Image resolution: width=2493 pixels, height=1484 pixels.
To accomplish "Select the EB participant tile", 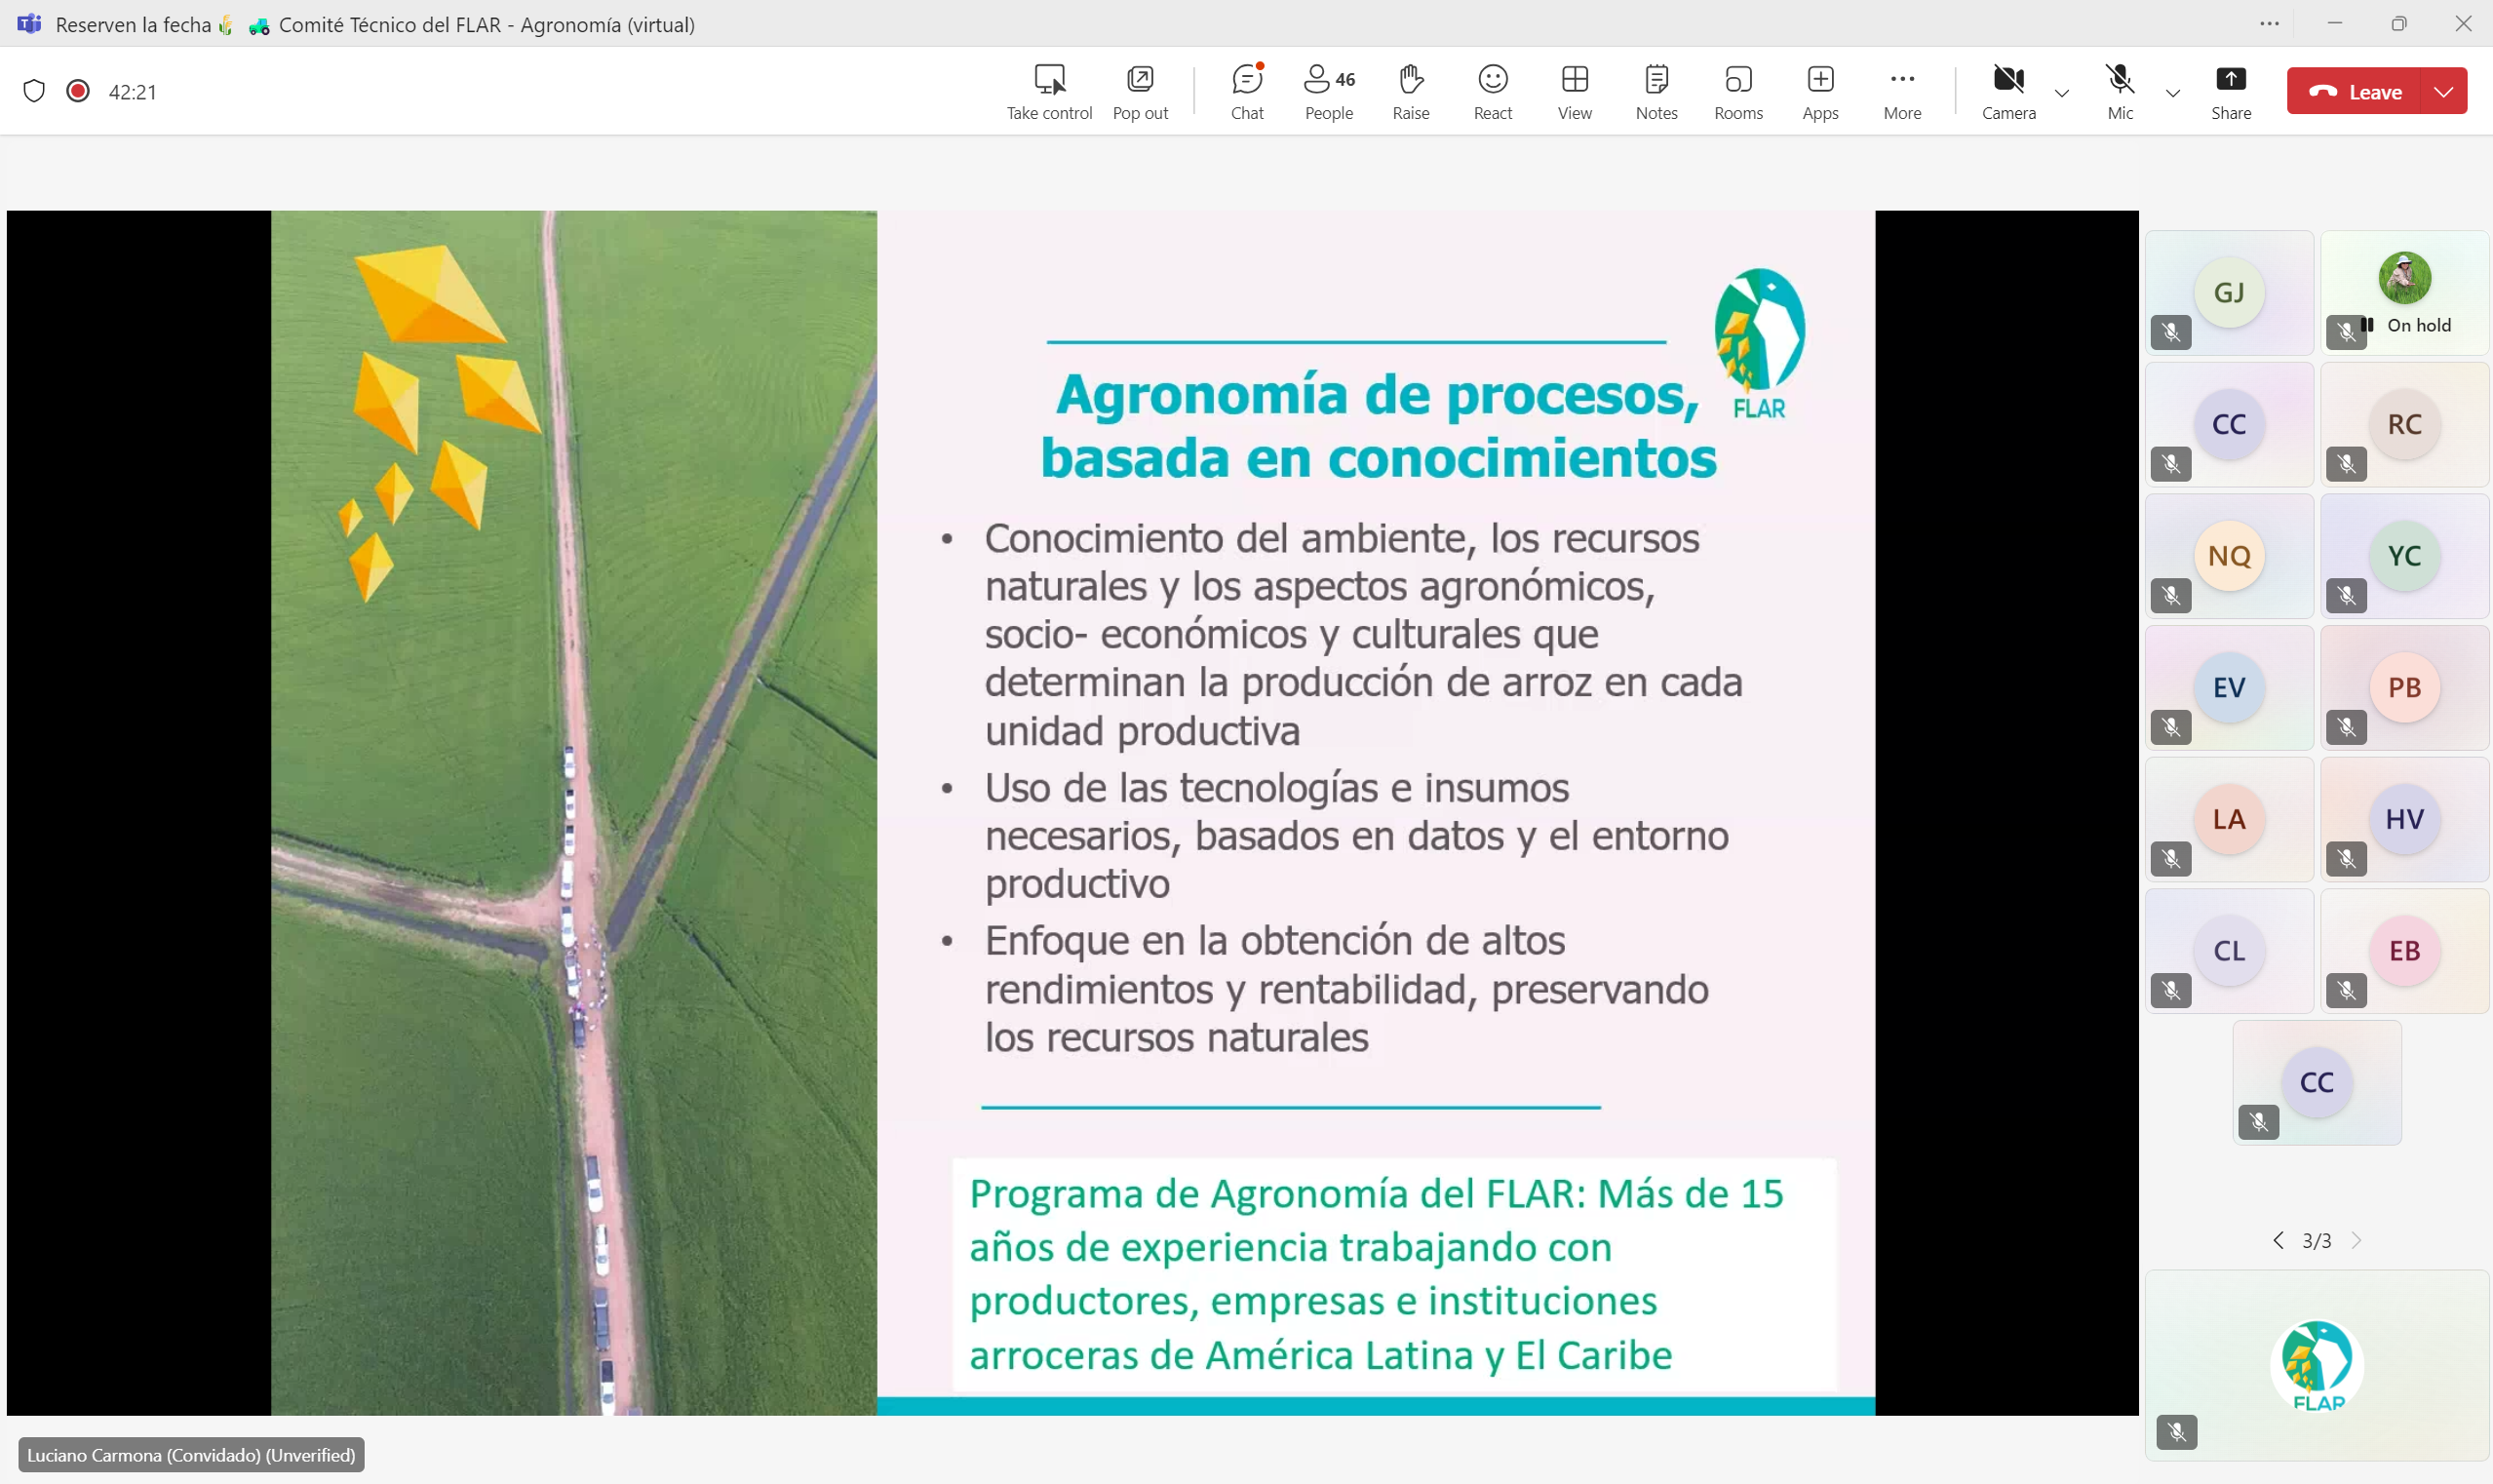I will click(2404, 951).
